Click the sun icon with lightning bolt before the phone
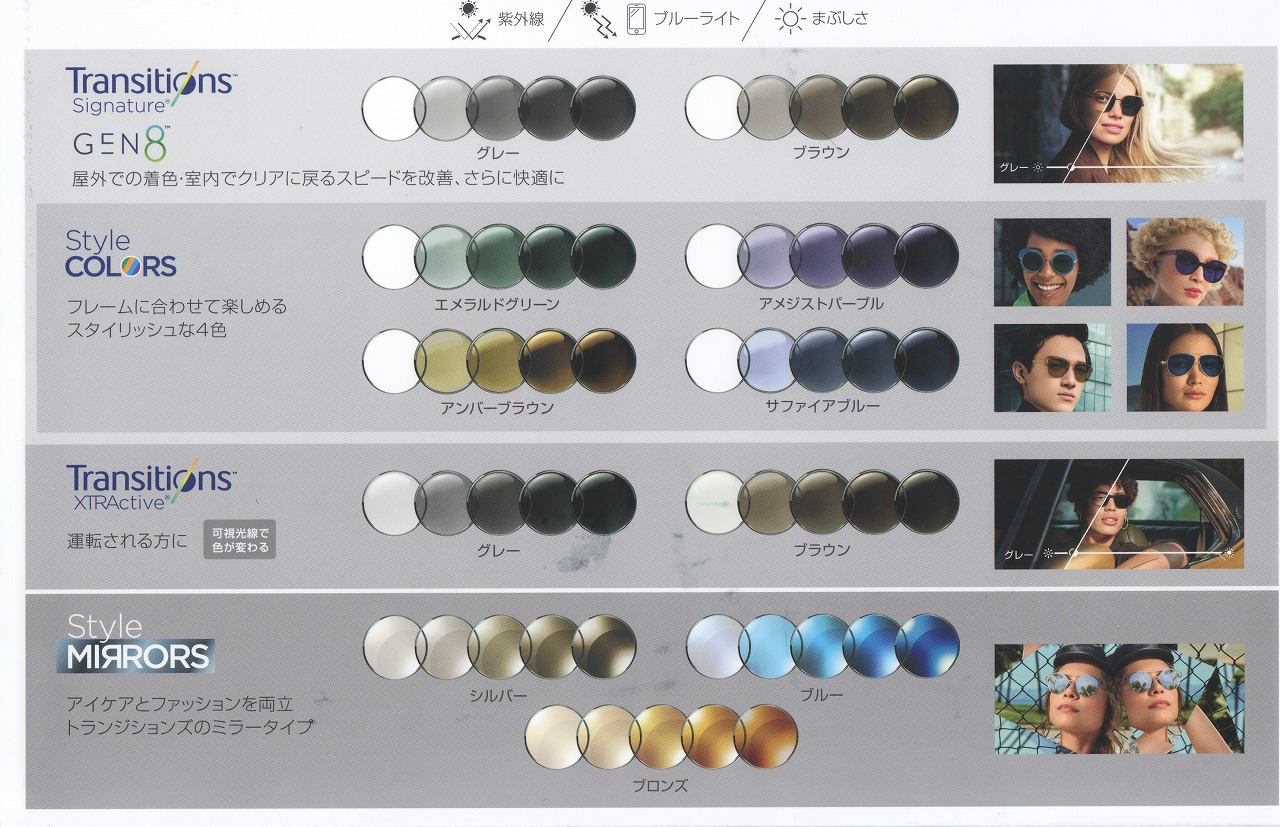Screen dimensions: 1280x827 tap(600, 20)
